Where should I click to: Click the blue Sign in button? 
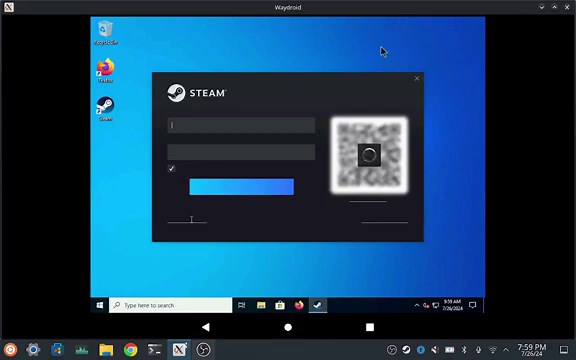(241, 187)
